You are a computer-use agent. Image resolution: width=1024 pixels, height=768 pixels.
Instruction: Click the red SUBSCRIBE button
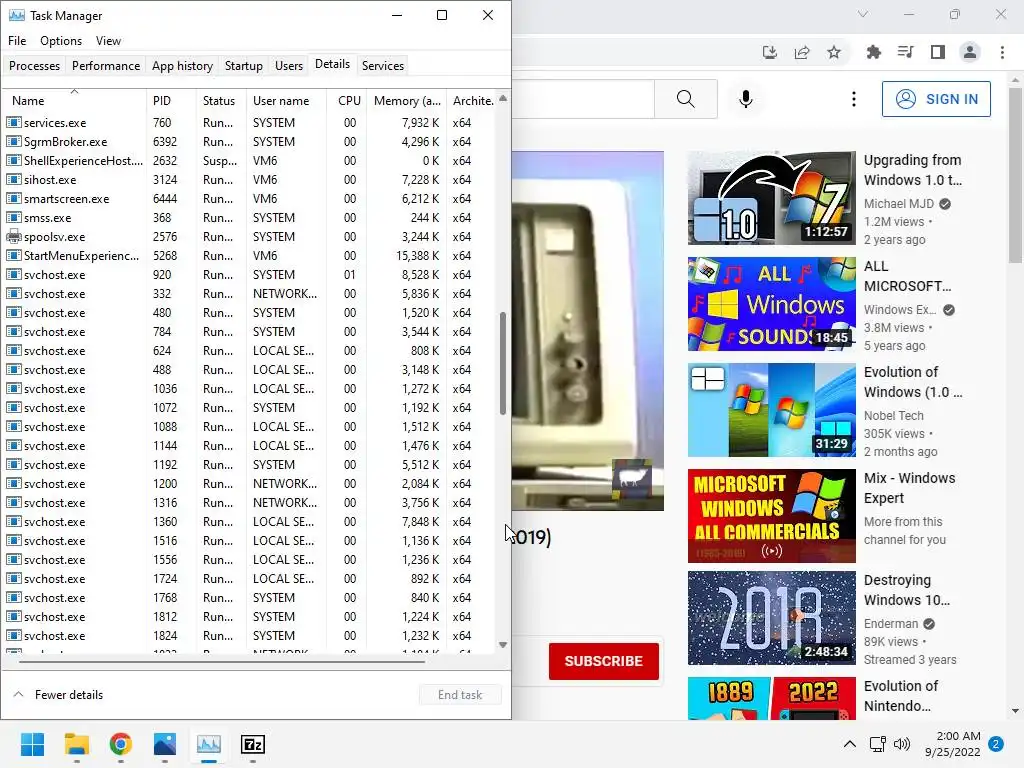coord(603,661)
